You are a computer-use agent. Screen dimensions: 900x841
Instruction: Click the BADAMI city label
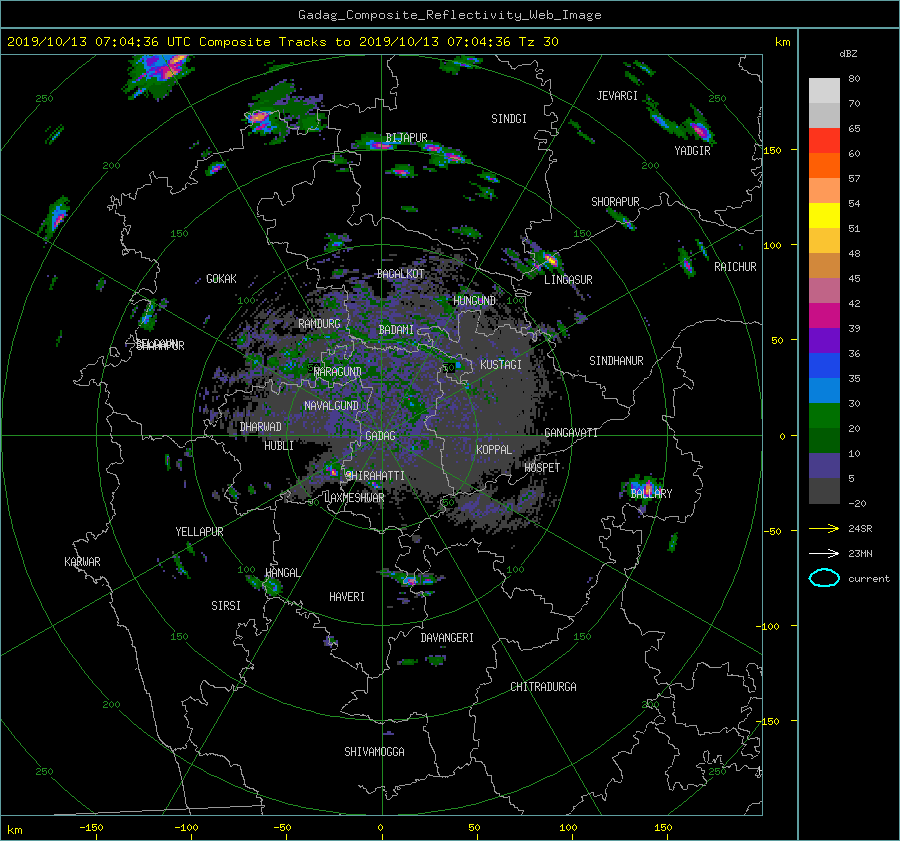[x=396, y=330]
